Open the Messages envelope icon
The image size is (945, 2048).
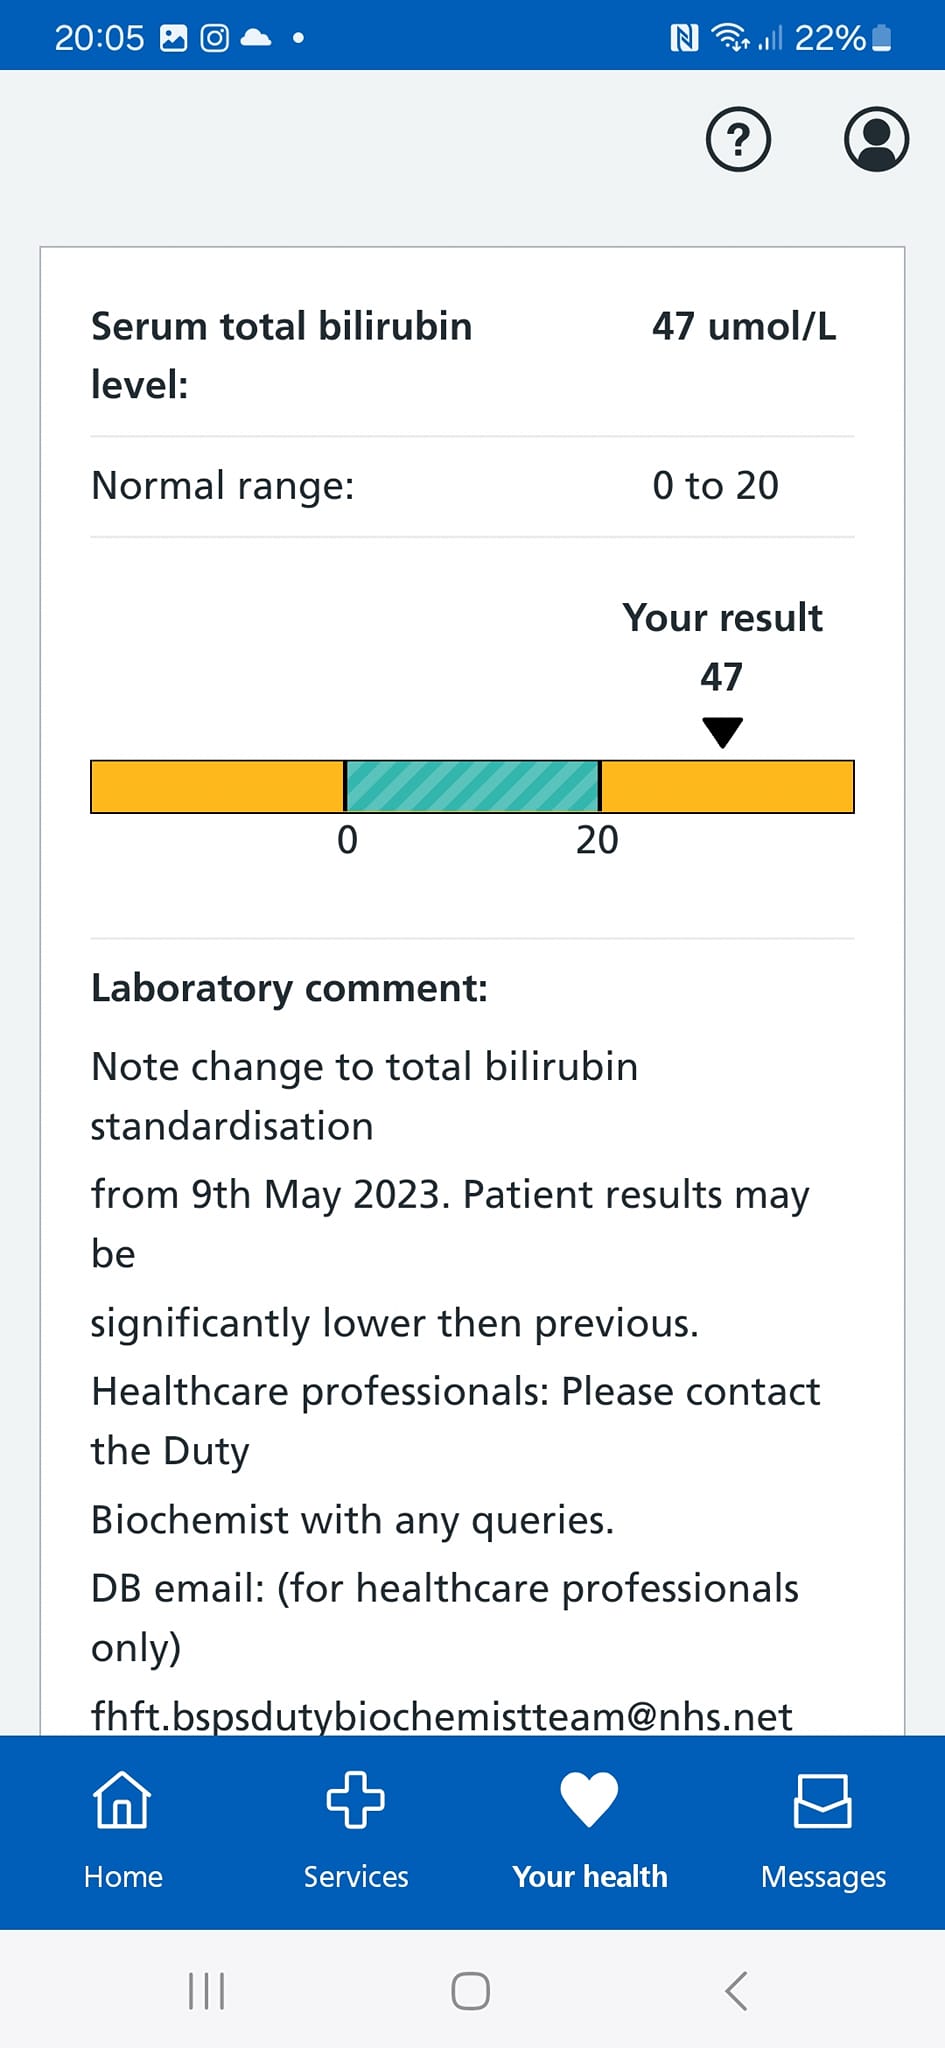point(822,1800)
